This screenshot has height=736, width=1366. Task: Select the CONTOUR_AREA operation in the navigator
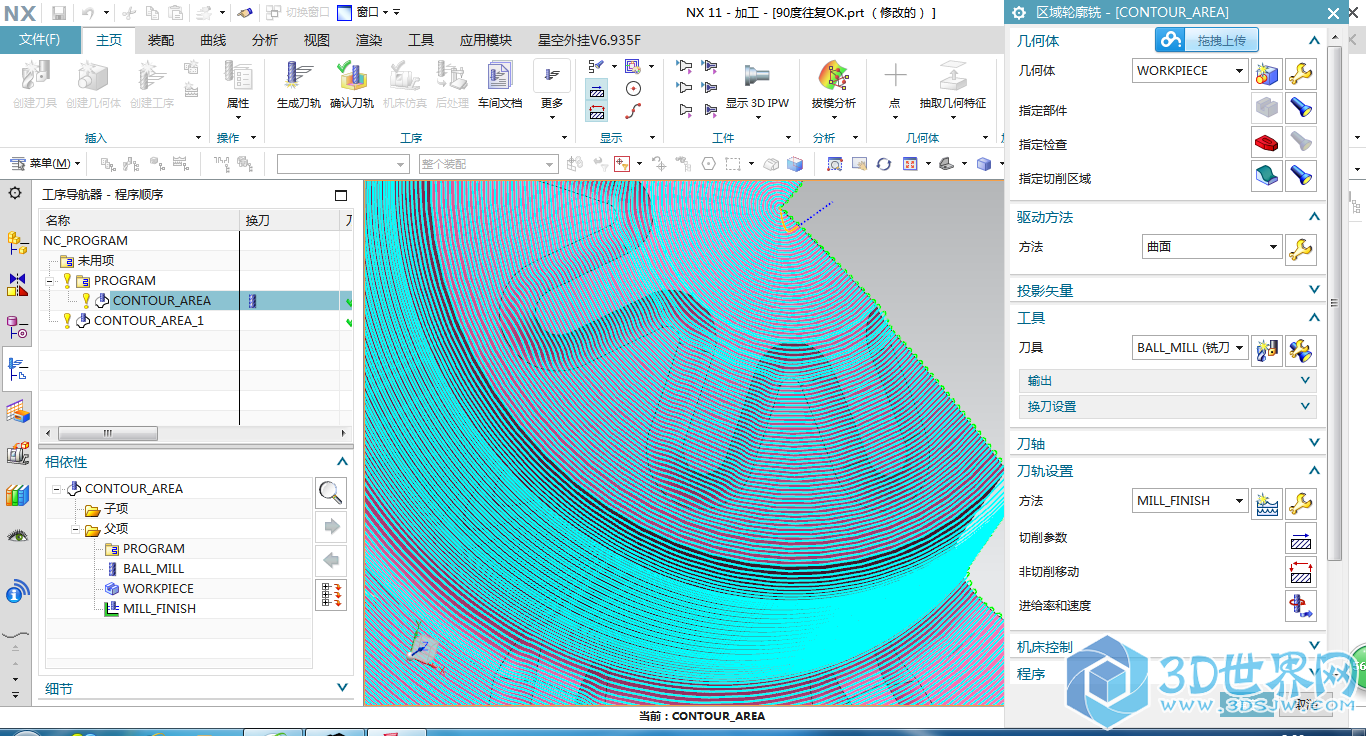161,300
